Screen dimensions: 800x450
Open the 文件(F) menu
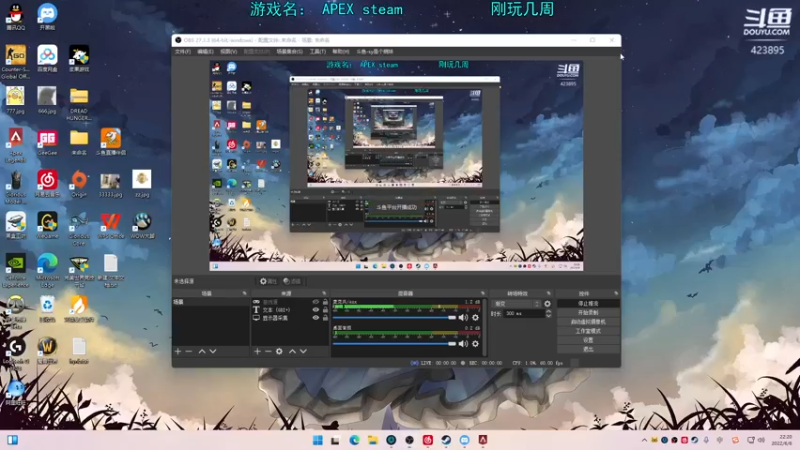183,52
